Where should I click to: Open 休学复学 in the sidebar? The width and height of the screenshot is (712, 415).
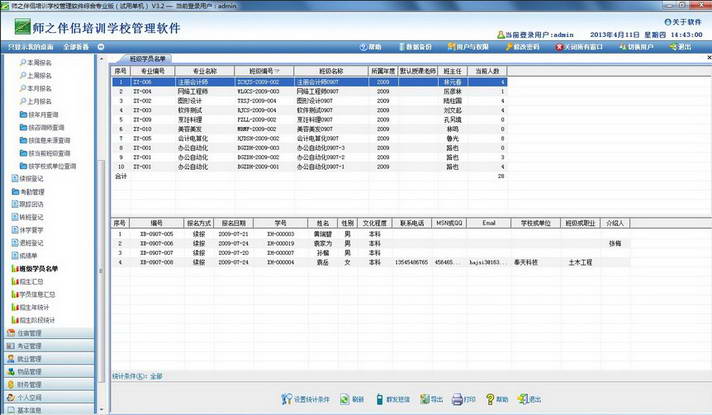(27, 230)
